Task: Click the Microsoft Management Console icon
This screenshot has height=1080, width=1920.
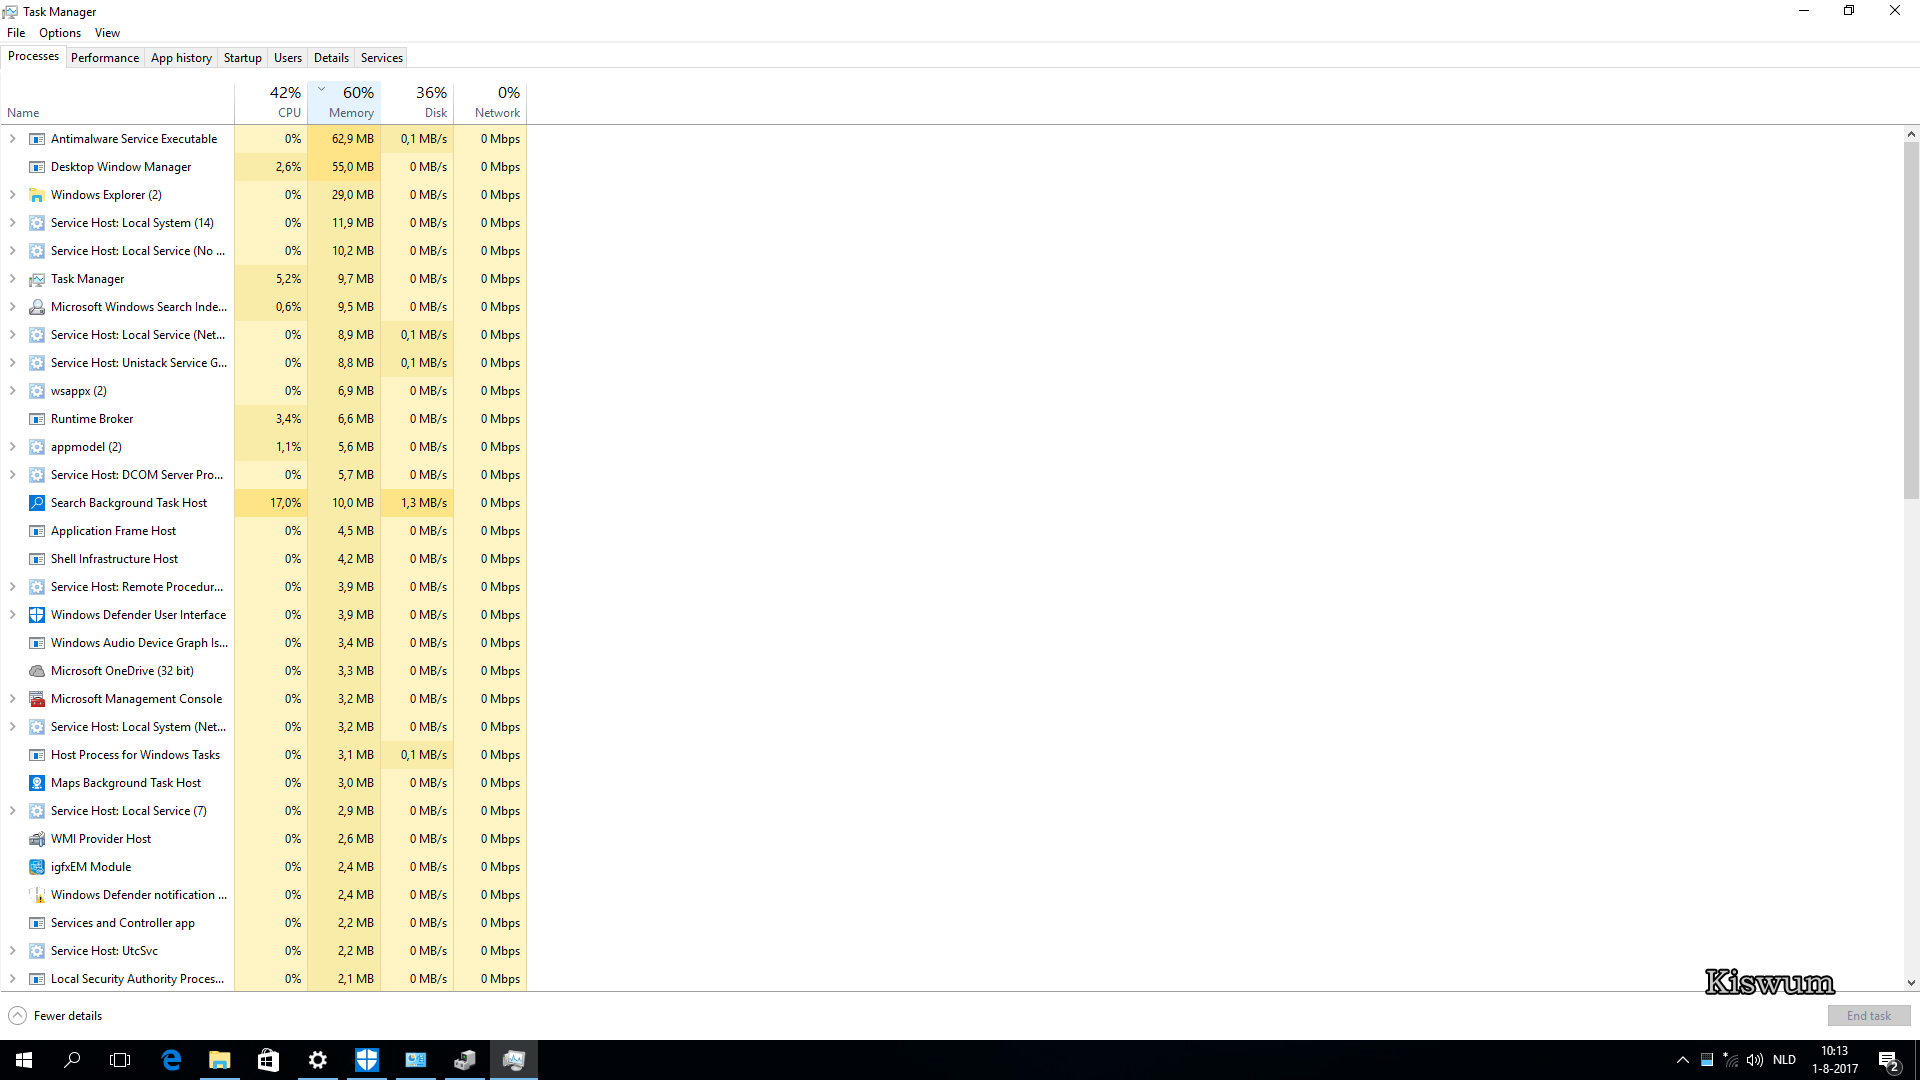Action: pos(37,699)
